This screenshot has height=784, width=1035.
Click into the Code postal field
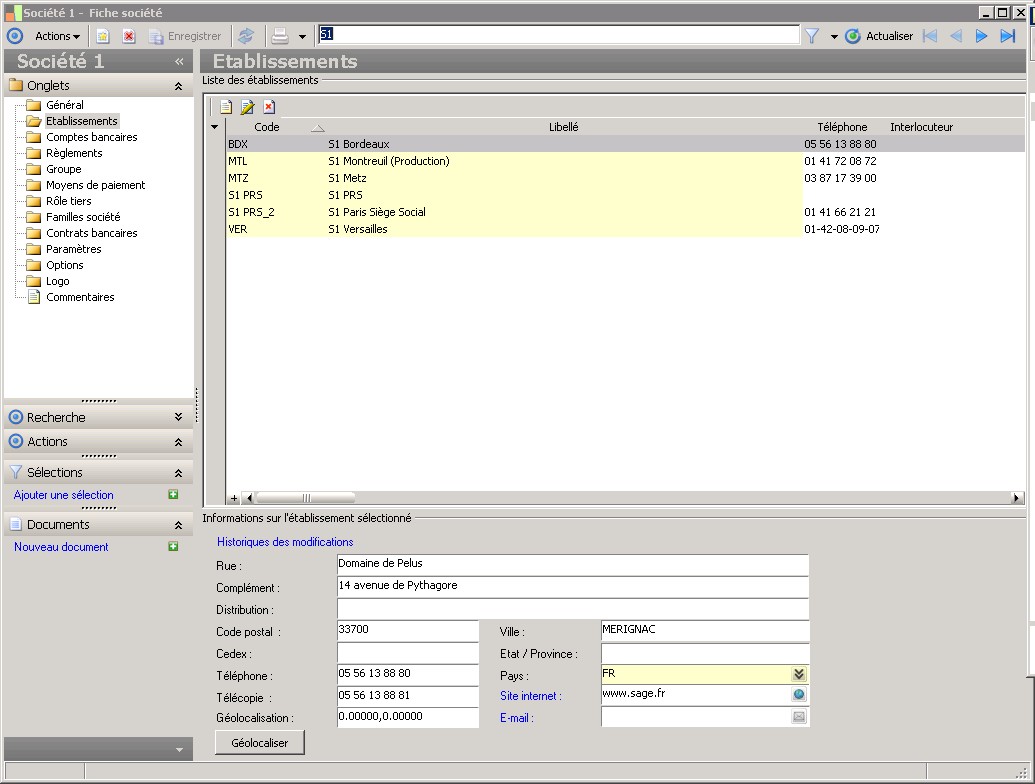(407, 631)
